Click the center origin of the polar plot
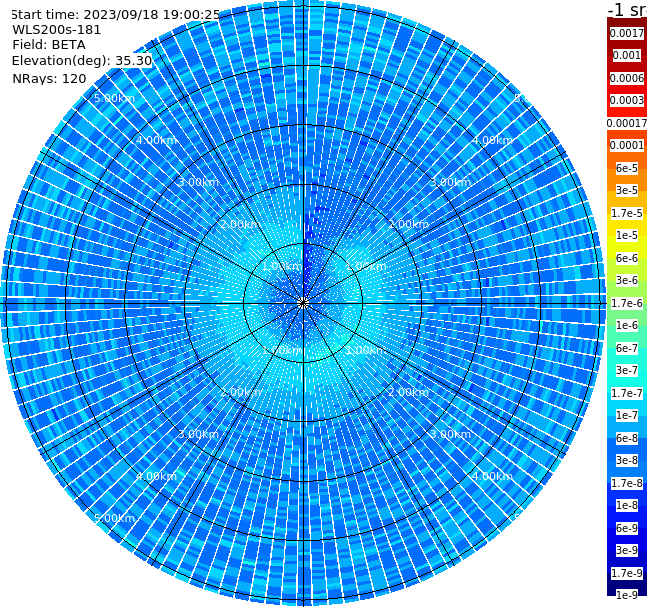 pos(303,303)
